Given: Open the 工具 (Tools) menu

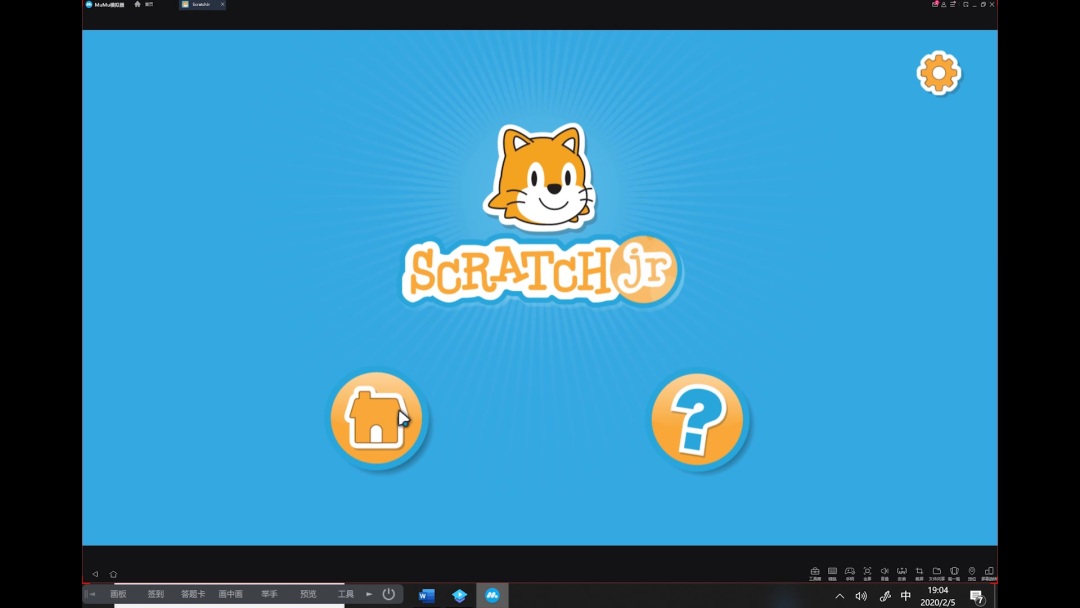Looking at the screenshot, I should (345, 594).
